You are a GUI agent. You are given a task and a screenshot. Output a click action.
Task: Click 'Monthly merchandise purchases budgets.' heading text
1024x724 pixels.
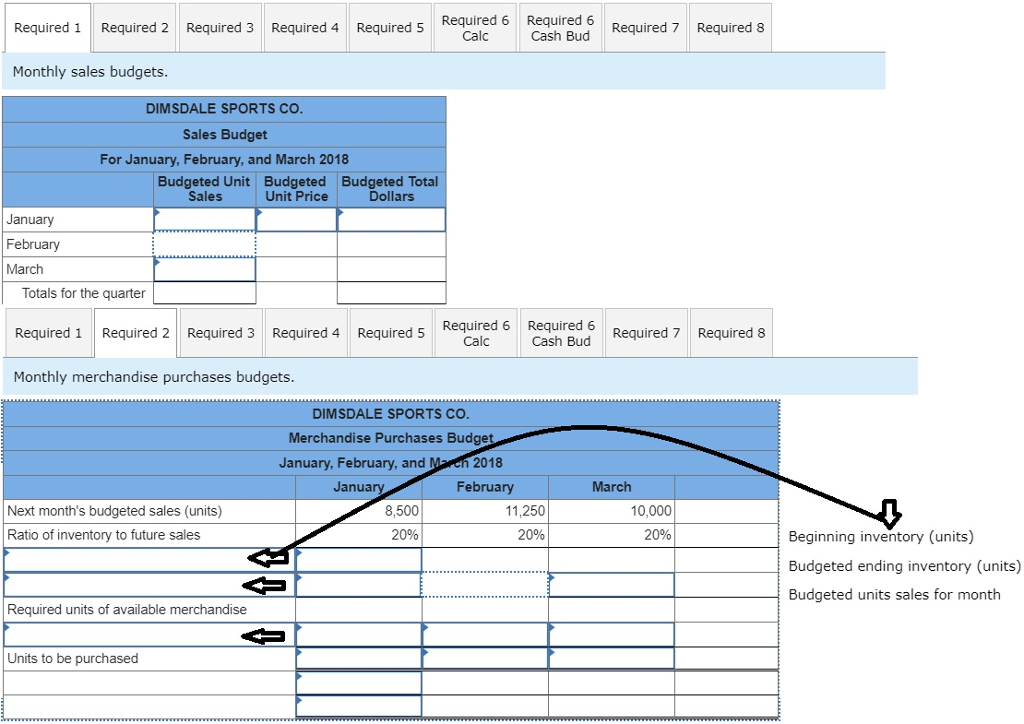pyautogui.click(x=153, y=377)
